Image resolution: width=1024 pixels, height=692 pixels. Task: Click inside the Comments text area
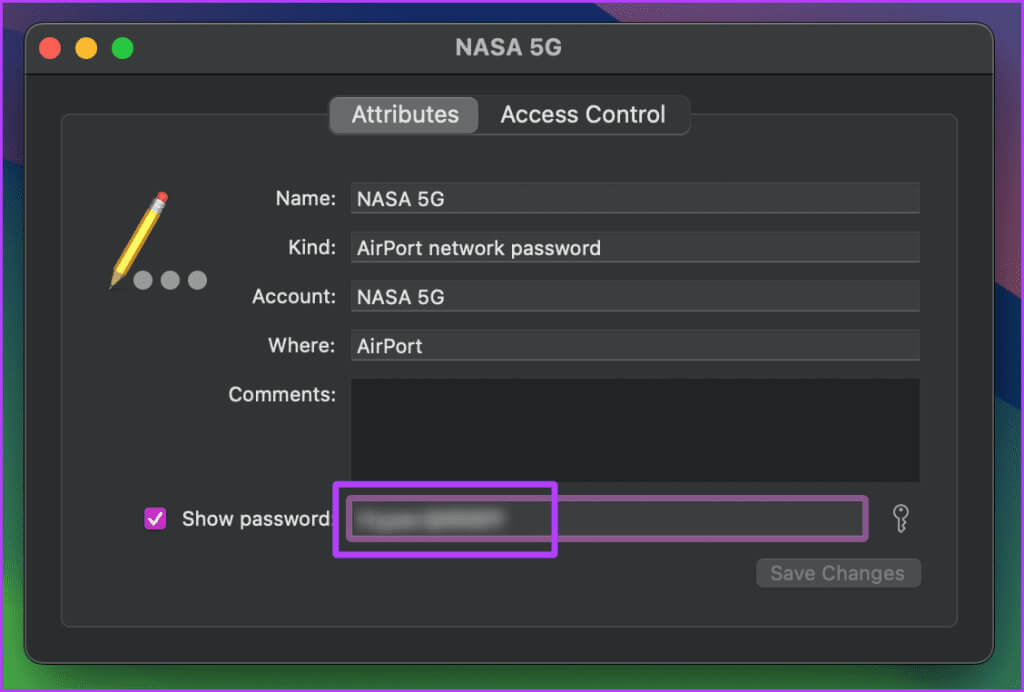click(635, 430)
